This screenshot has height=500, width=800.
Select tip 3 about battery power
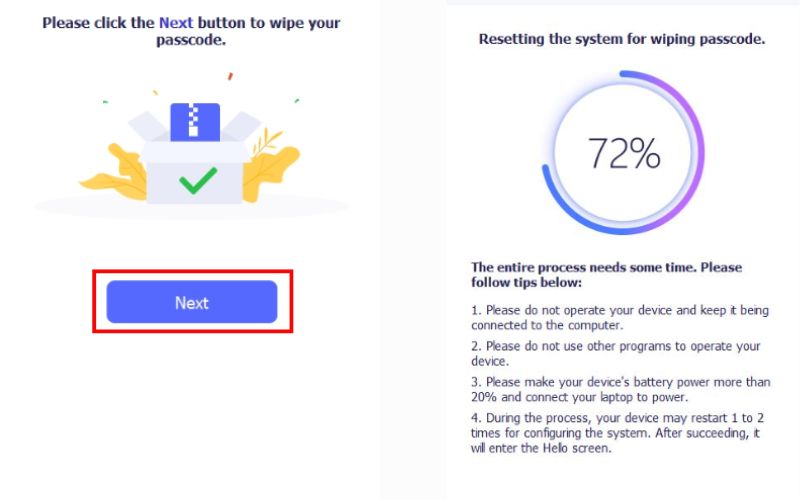pyautogui.click(x=620, y=388)
